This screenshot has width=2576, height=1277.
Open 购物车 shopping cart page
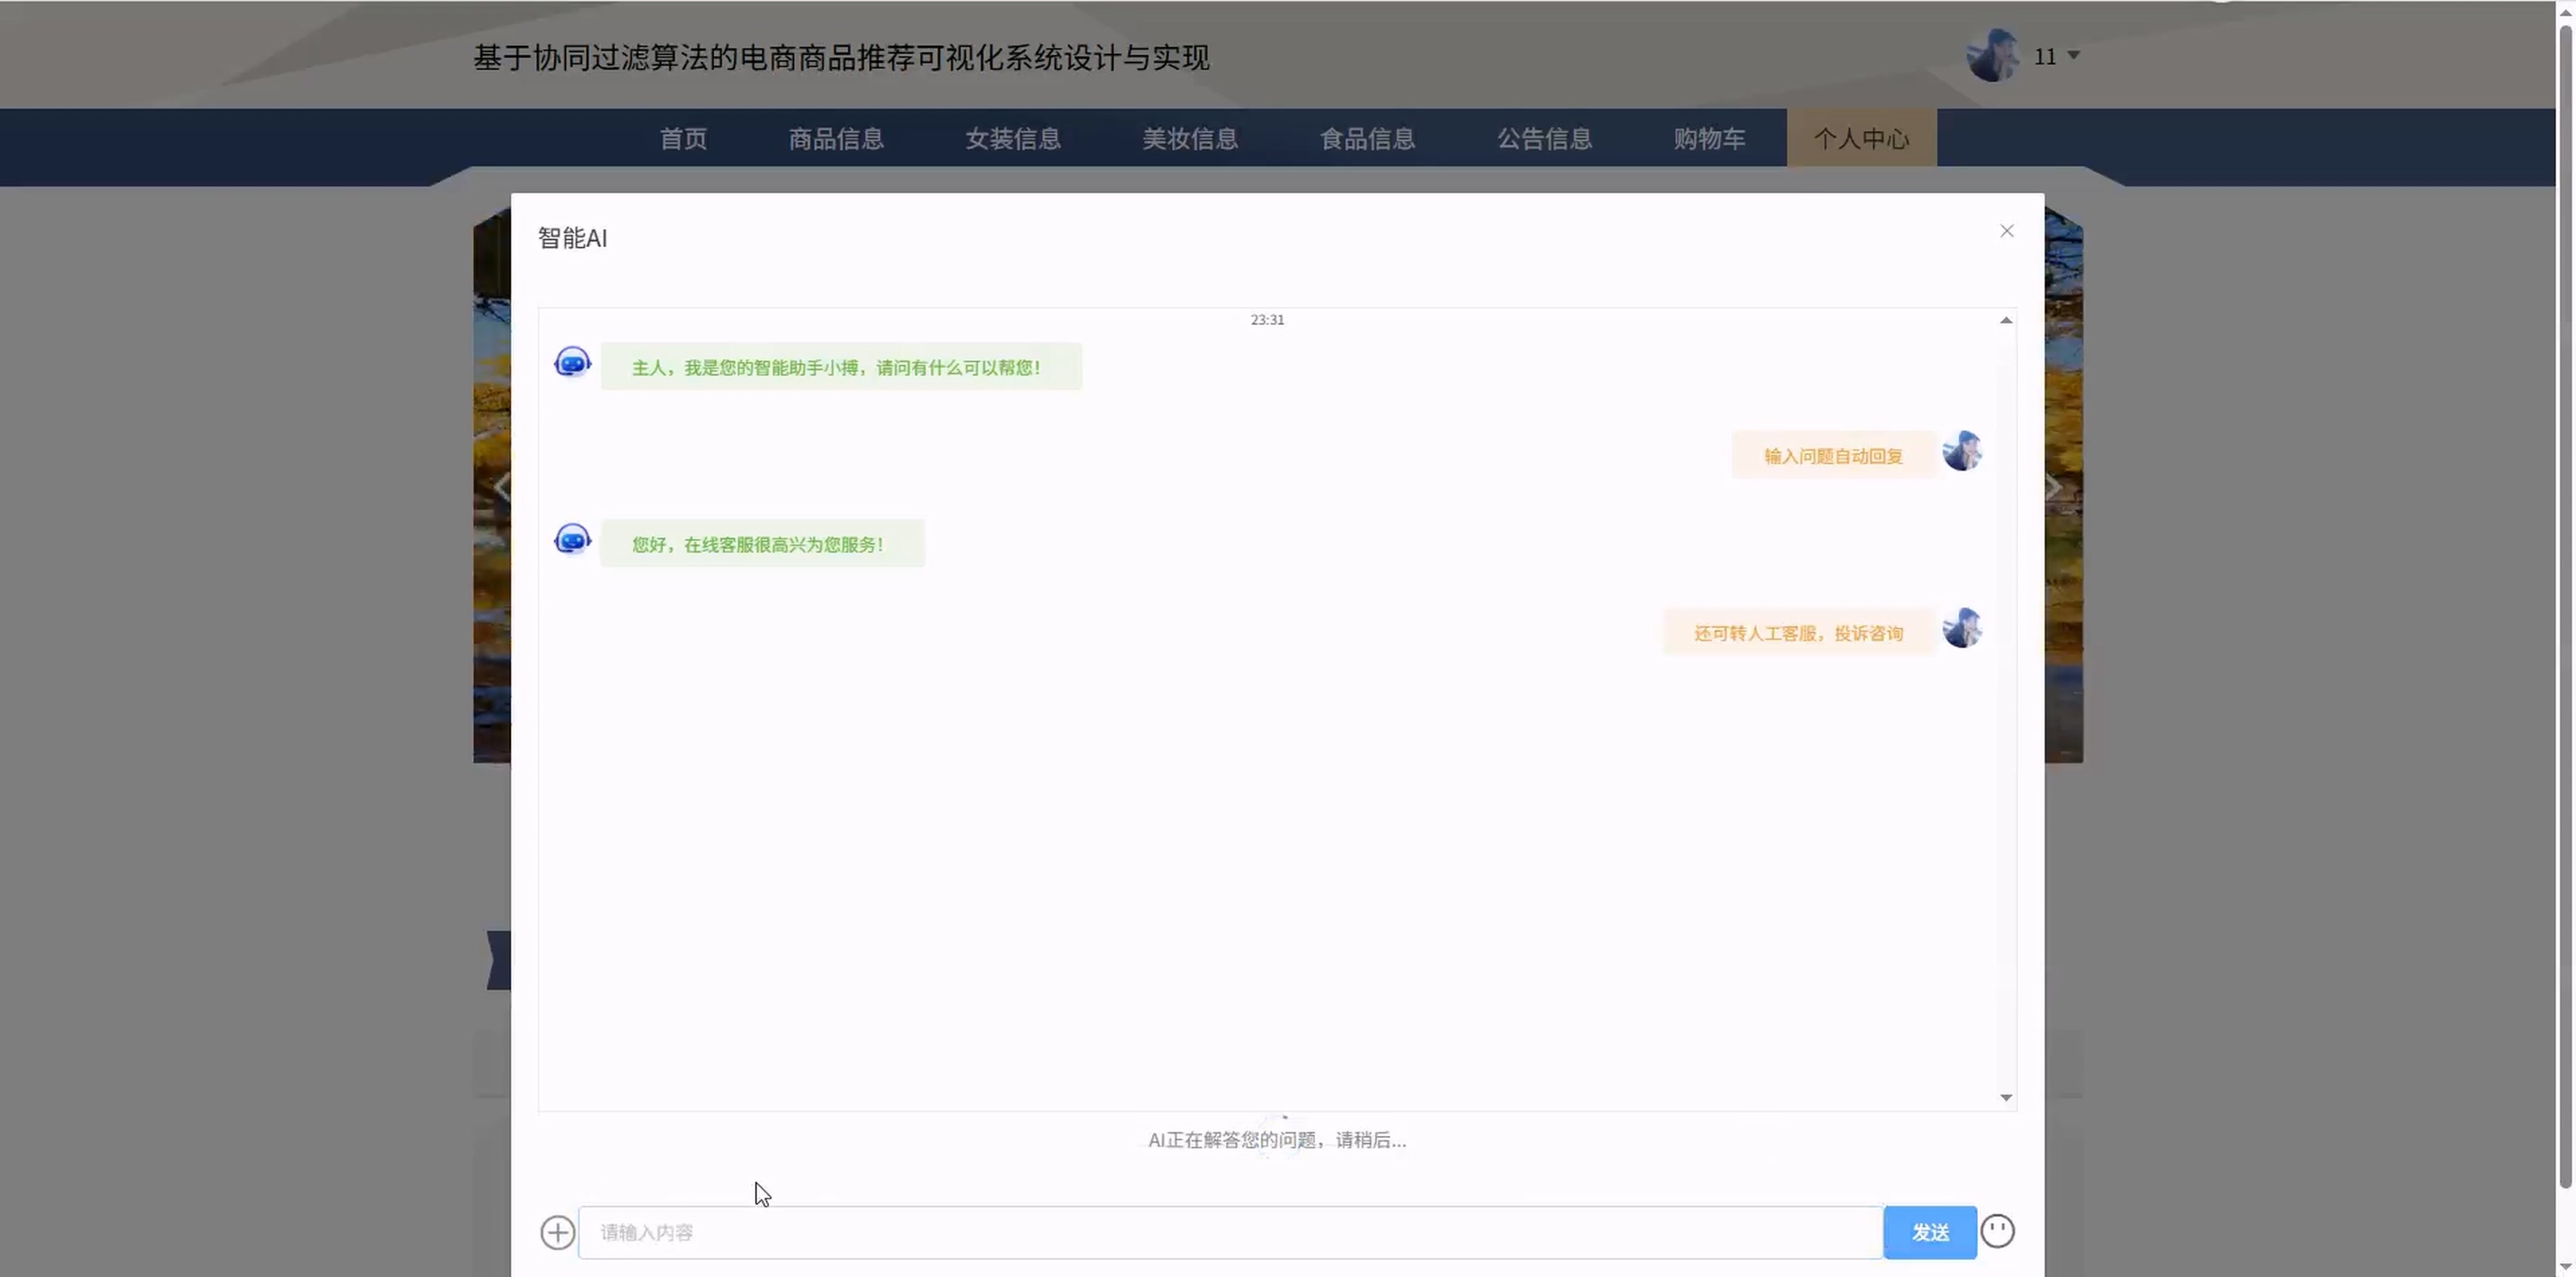tap(1709, 138)
